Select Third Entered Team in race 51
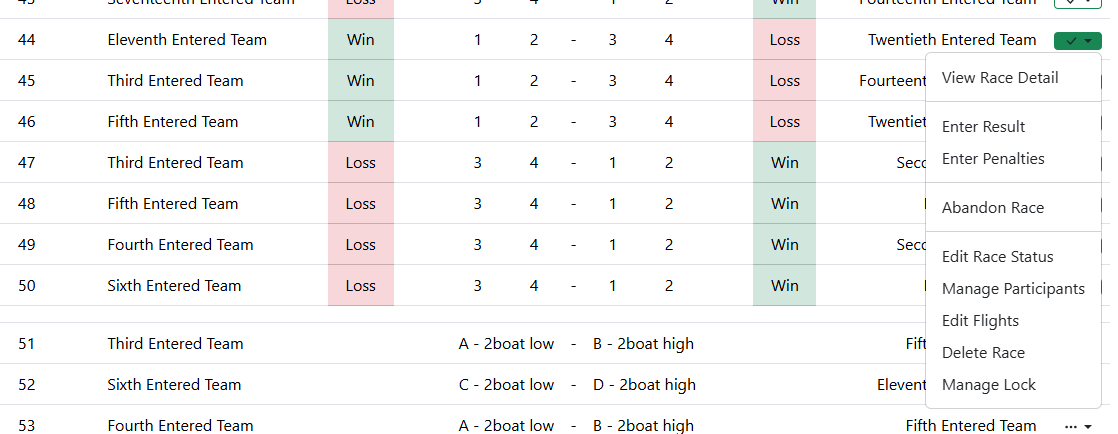Image resolution: width=1118 pixels, height=434 pixels. pos(175,344)
